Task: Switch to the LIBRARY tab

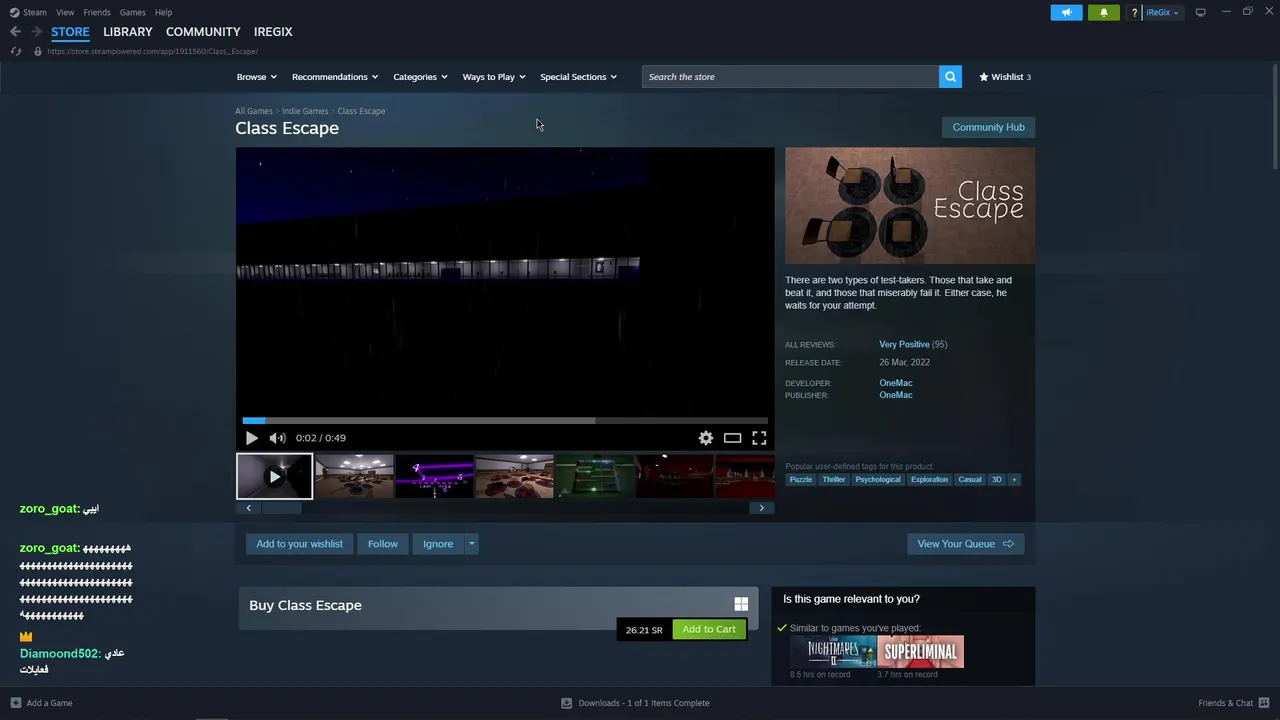Action: click(x=128, y=32)
